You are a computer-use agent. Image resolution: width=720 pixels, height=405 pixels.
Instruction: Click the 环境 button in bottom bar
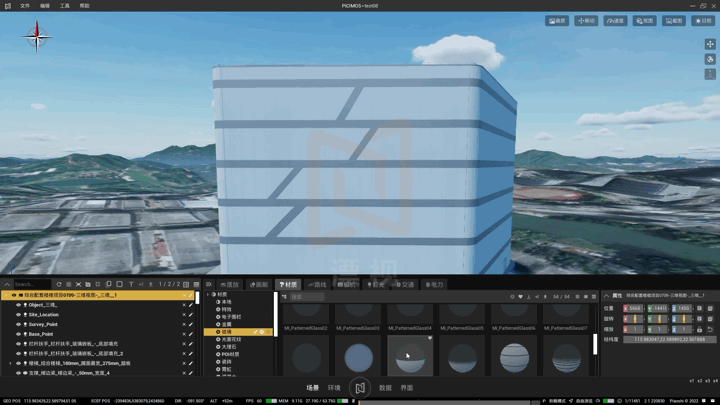pyautogui.click(x=334, y=388)
